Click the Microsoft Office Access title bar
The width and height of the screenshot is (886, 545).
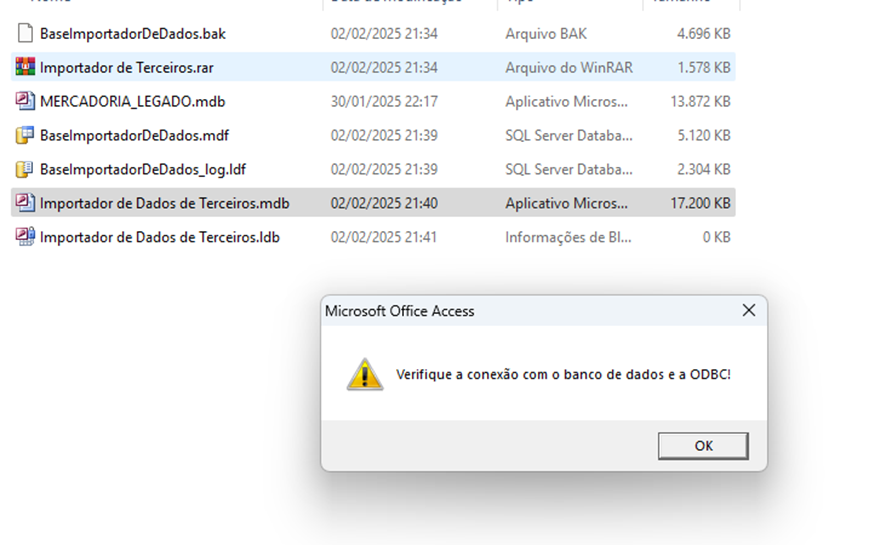point(531,311)
